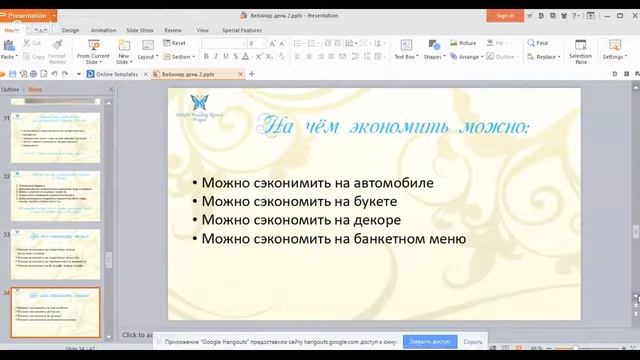640x360 pixels.
Task: Toggle Underline formatting
Action: 226,56
